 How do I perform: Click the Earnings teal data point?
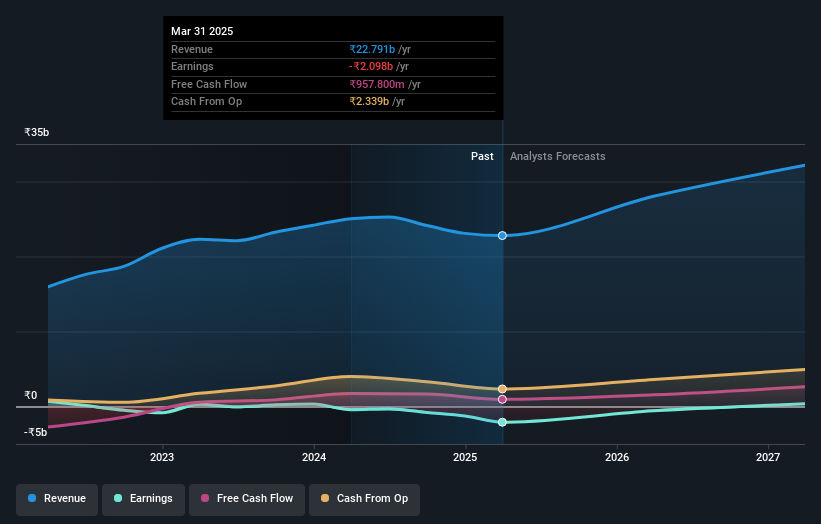pos(502,422)
